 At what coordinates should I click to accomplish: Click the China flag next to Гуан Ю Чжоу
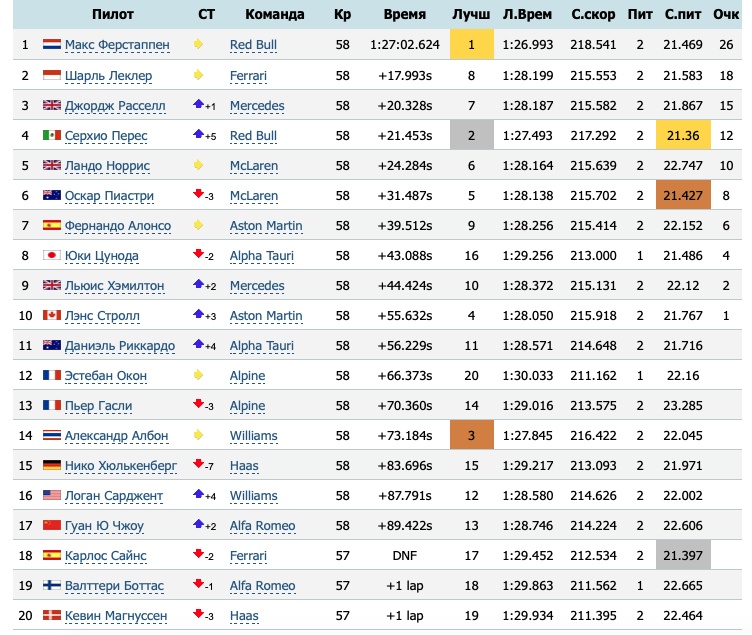(x=52, y=525)
